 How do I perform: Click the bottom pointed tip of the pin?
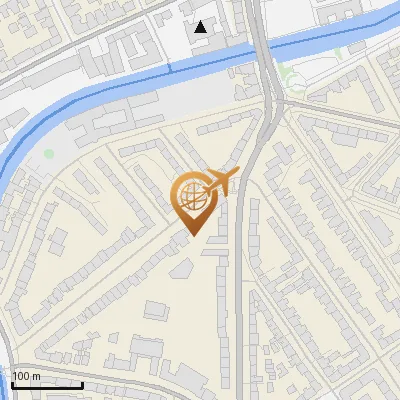coord(194,233)
